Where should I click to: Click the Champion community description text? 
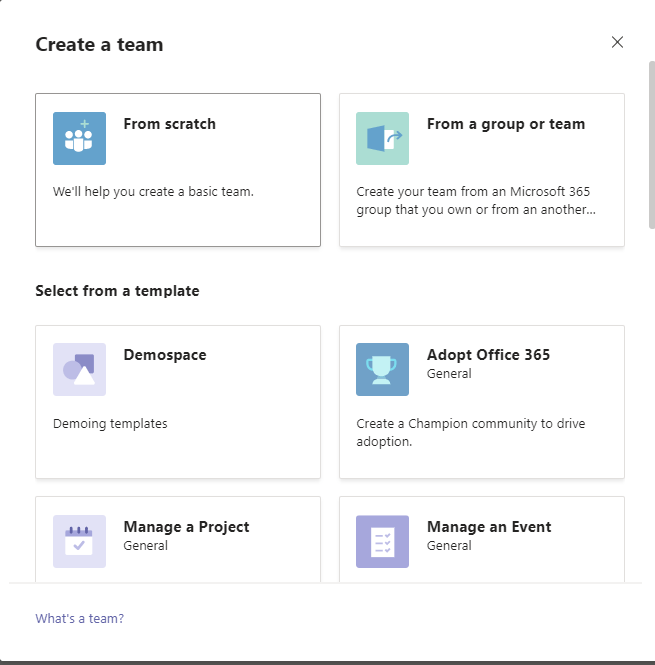pos(470,432)
